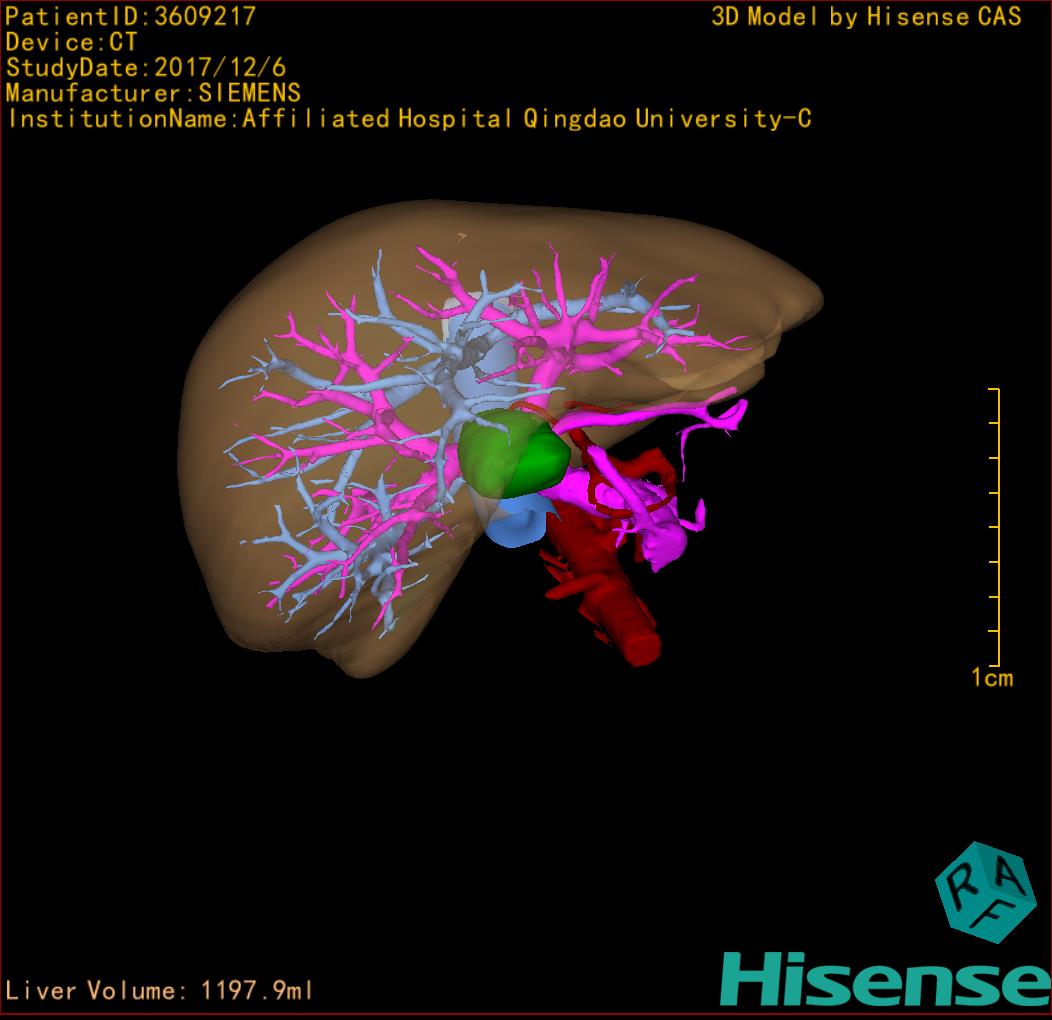Click the InstitutionName overlay text
This screenshot has height=1020, width=1052.
pyautogui.click(x=408, y=119)
